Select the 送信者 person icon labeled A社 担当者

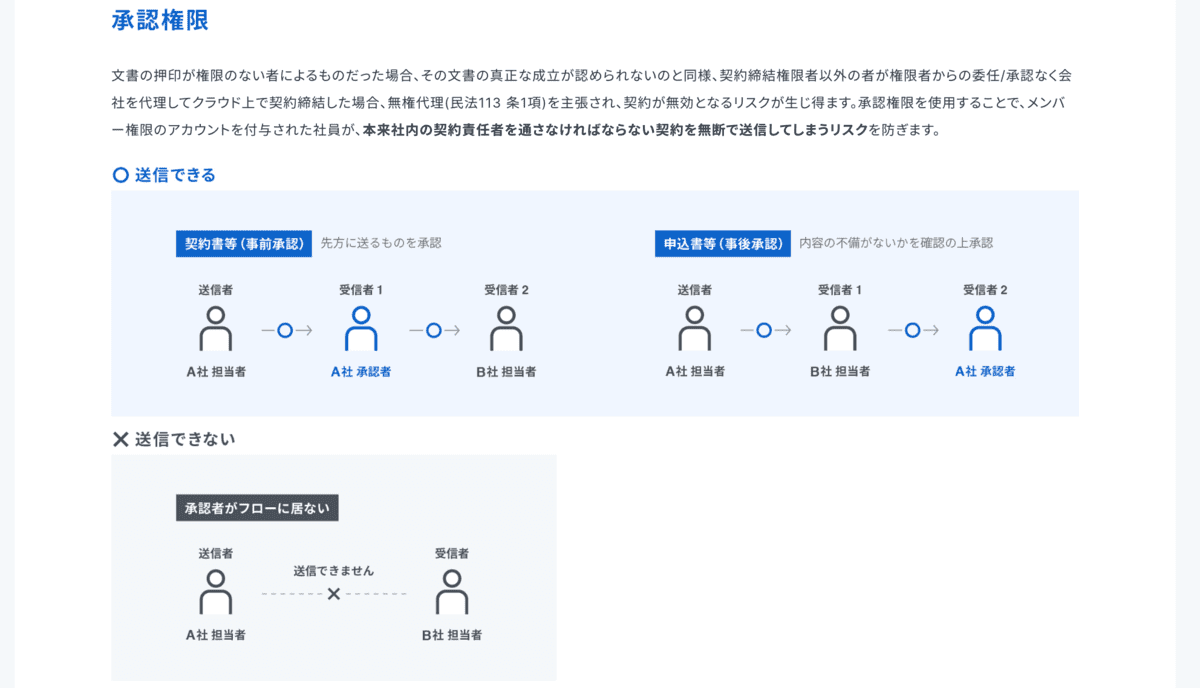pos(216,330)
